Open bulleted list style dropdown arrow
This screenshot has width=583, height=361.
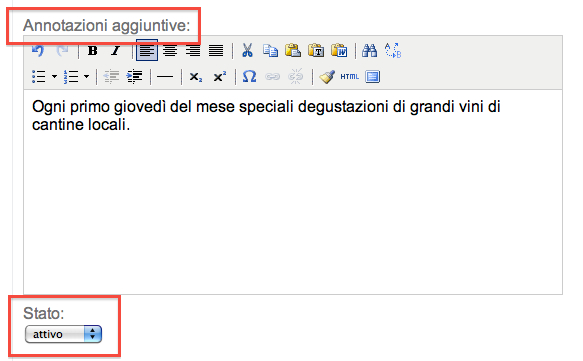point(54,77)
